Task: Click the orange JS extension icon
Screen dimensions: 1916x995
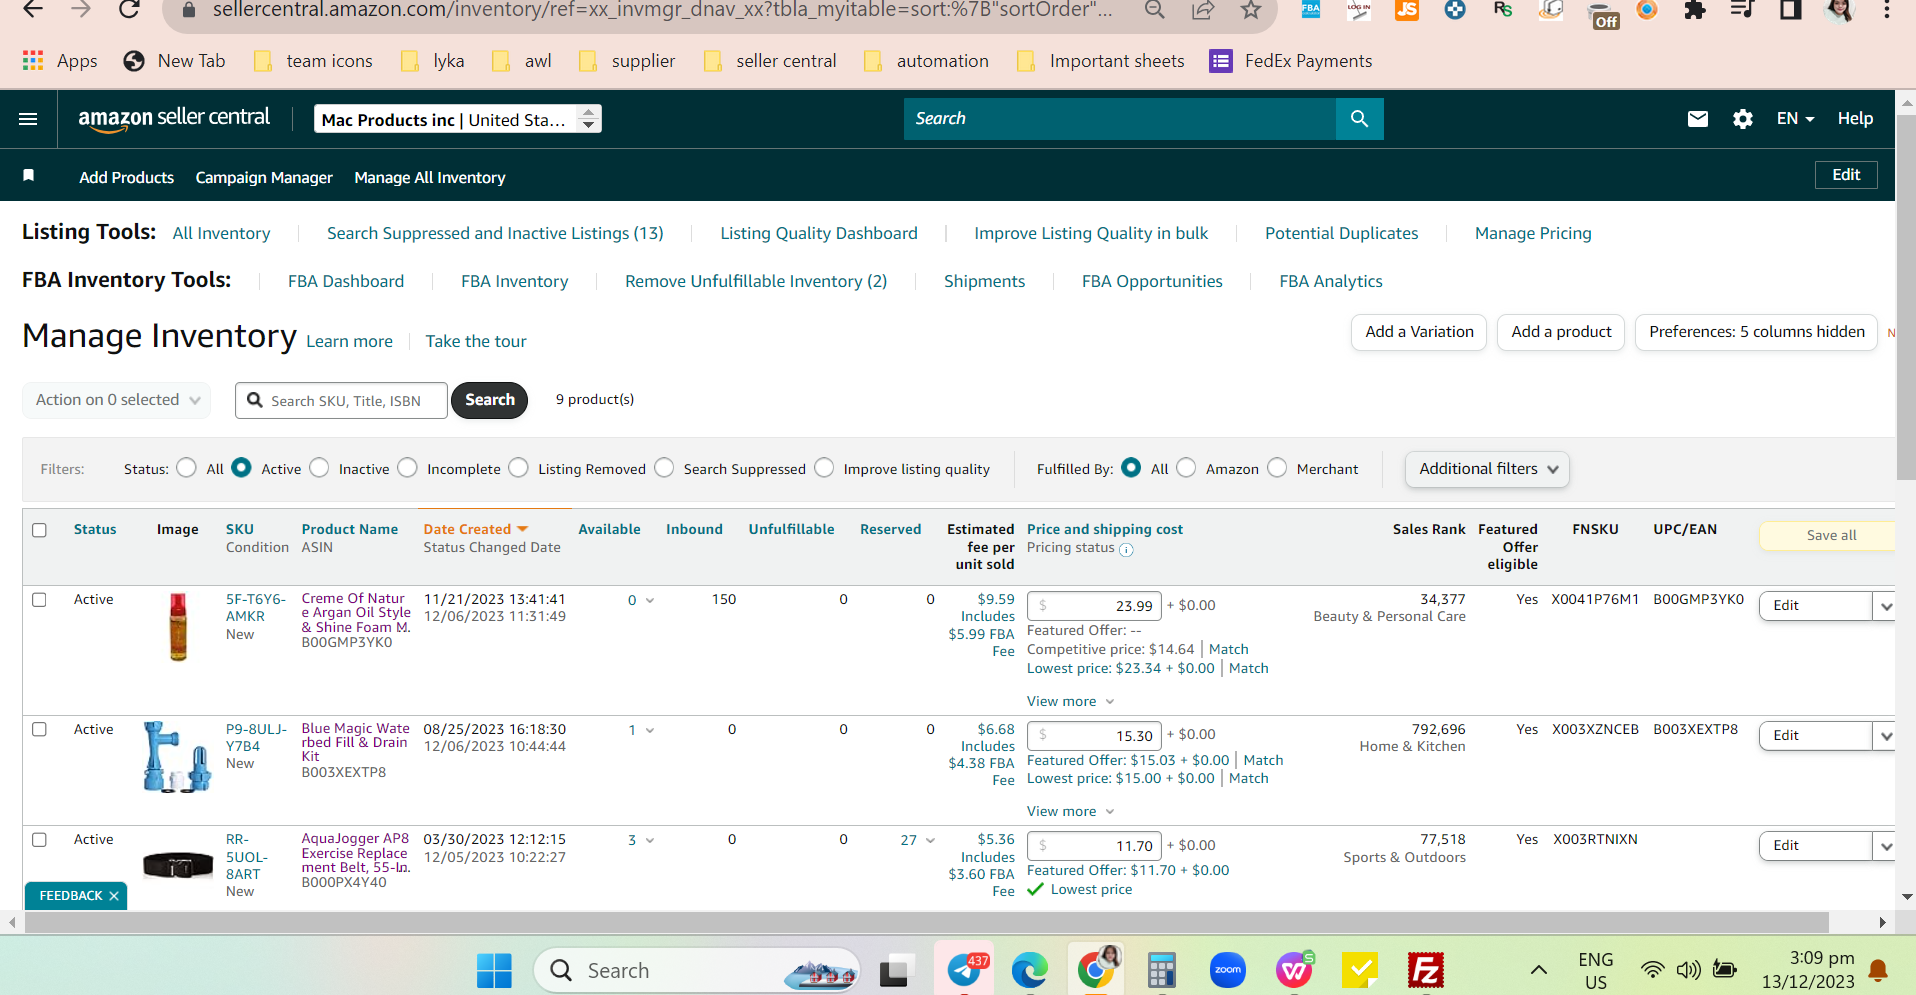Action: click(1407, 10)
